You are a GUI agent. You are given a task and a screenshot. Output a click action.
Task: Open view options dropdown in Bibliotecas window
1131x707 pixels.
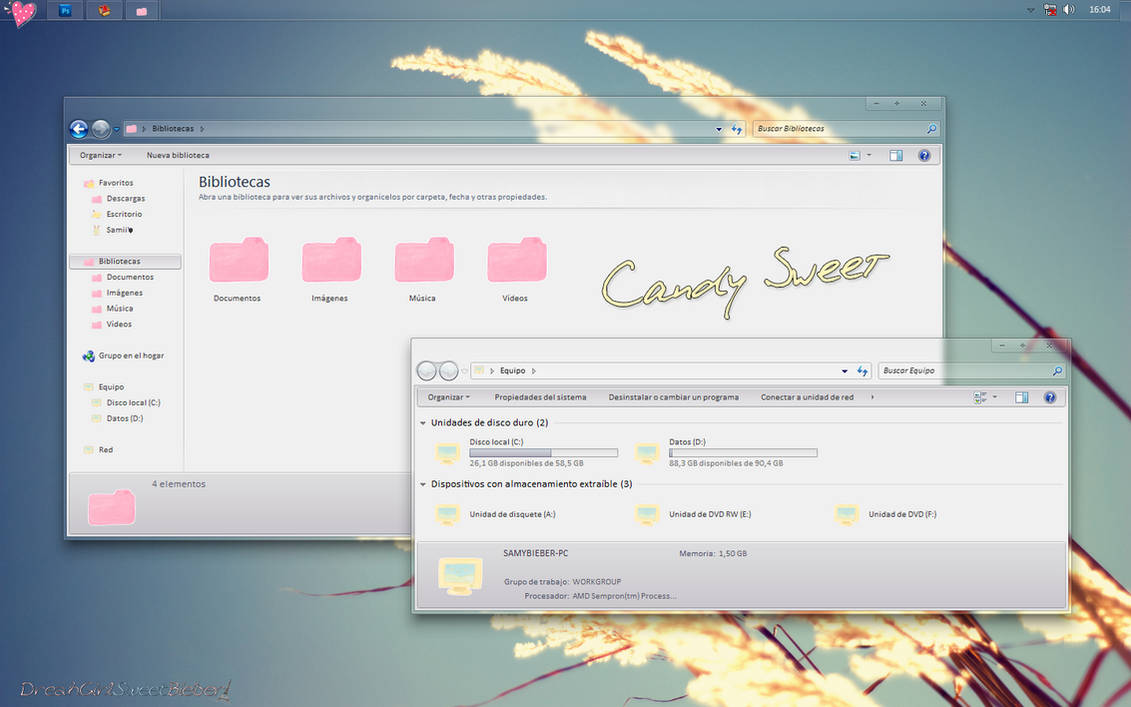869,155
